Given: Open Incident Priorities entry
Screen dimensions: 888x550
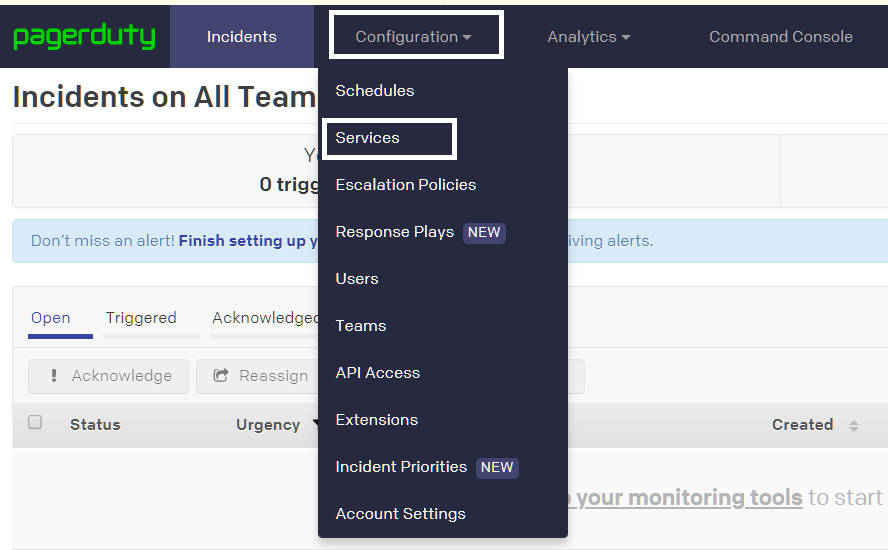Looking at the screenshot, I should pos(401,467).
